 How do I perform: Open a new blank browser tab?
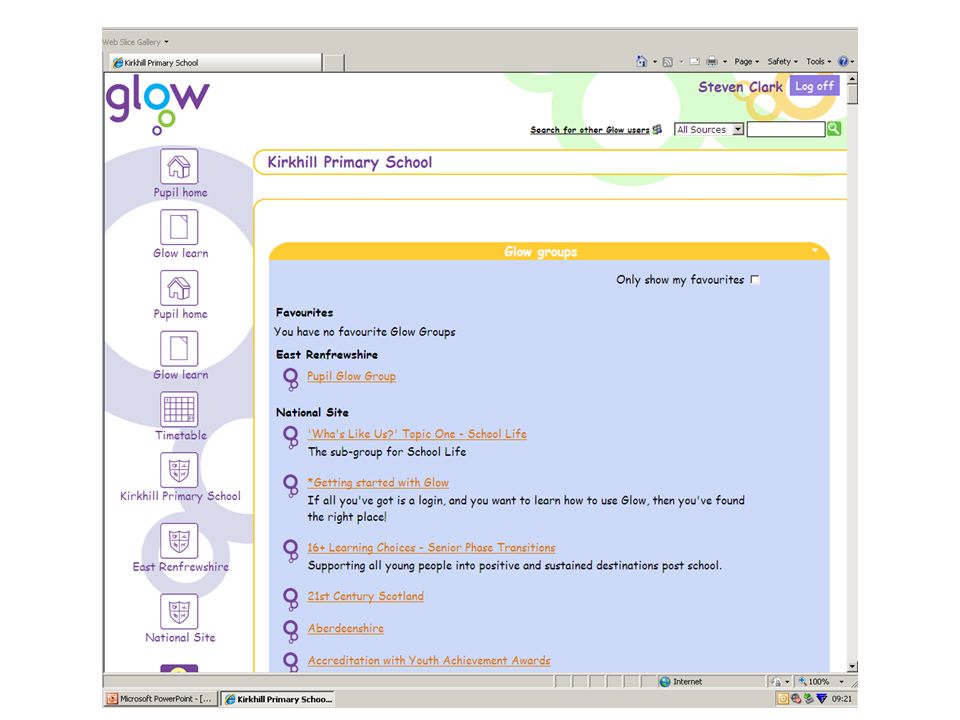point(334,62)
